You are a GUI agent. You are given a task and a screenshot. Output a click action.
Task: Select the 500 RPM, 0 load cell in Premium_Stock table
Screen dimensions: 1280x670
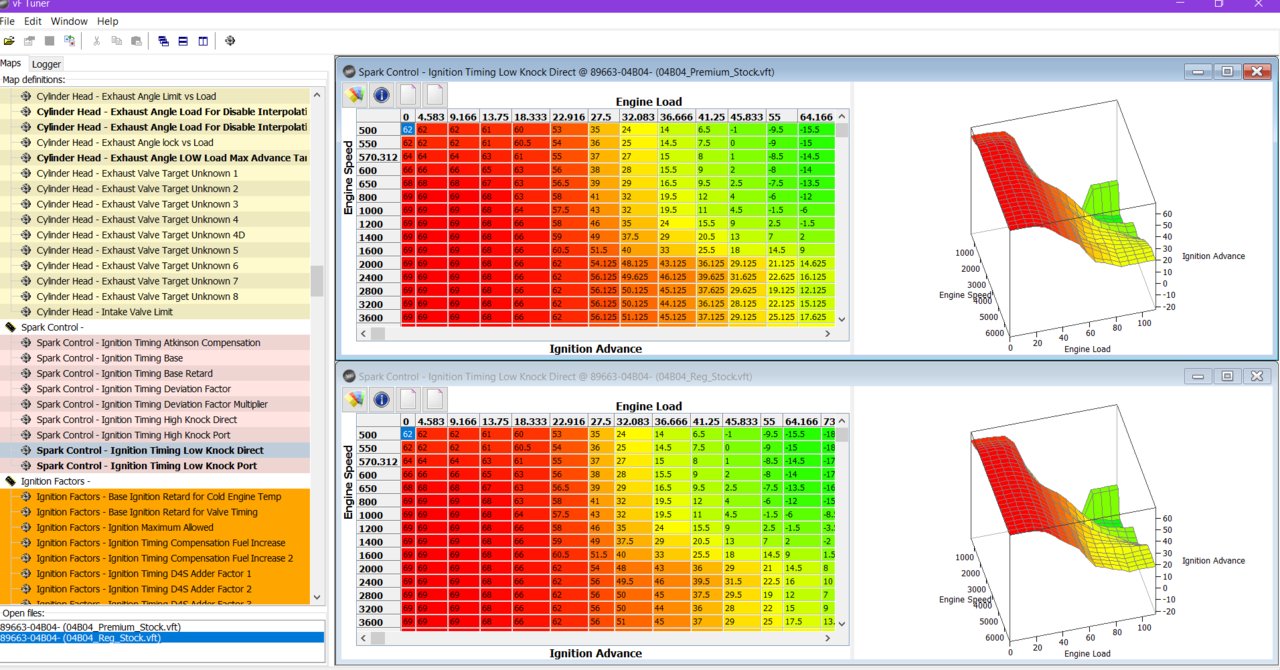click(407, 129)
